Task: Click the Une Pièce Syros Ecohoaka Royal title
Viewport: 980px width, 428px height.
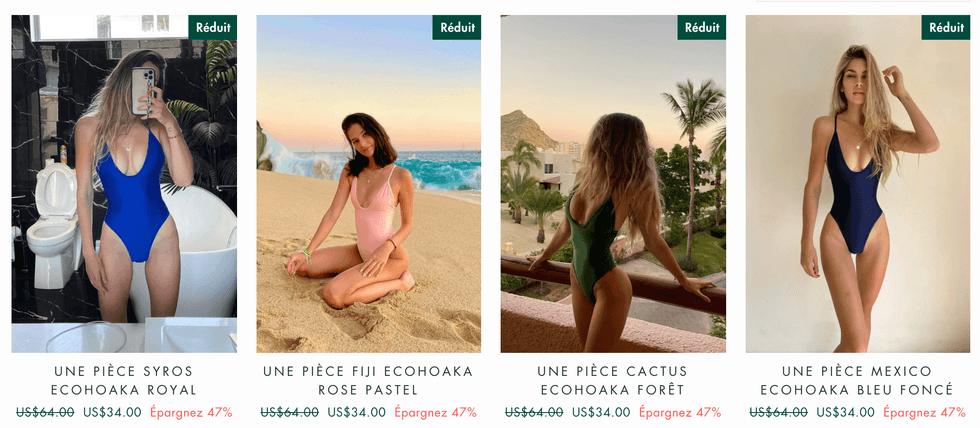Action: click(x=124, y=381)
